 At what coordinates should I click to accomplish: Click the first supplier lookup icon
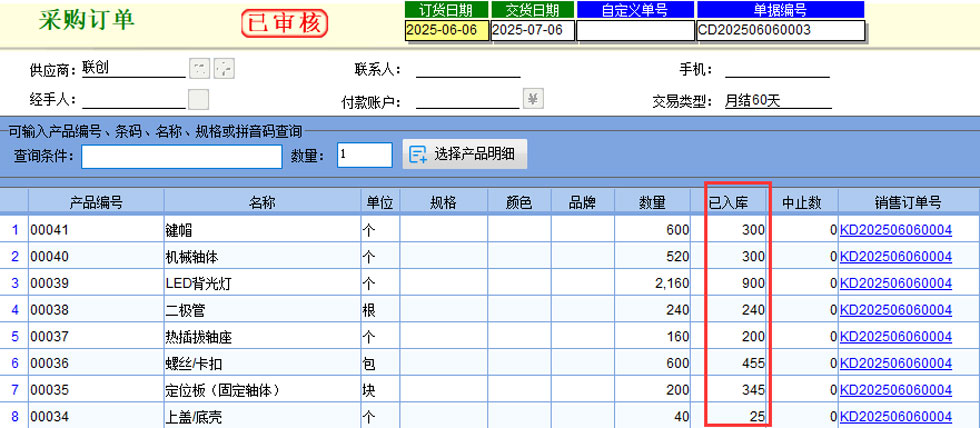pos(200,69)
